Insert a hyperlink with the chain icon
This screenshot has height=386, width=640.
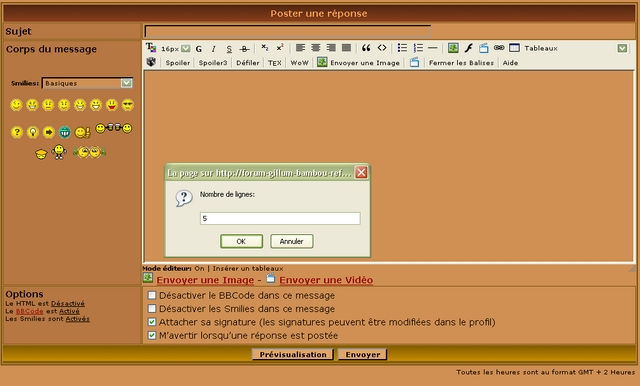(499, 48)
